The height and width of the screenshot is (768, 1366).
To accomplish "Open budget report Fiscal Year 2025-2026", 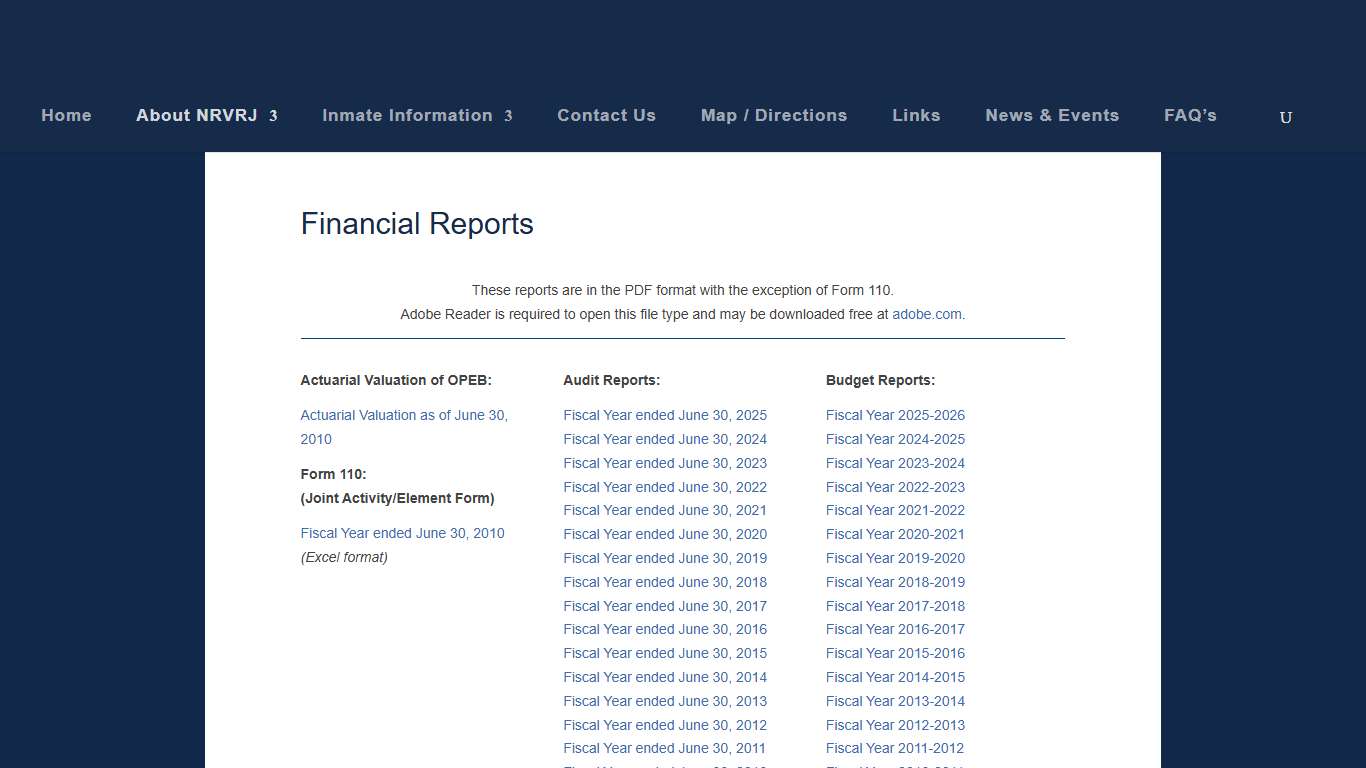I will click(x=895, y=415).
